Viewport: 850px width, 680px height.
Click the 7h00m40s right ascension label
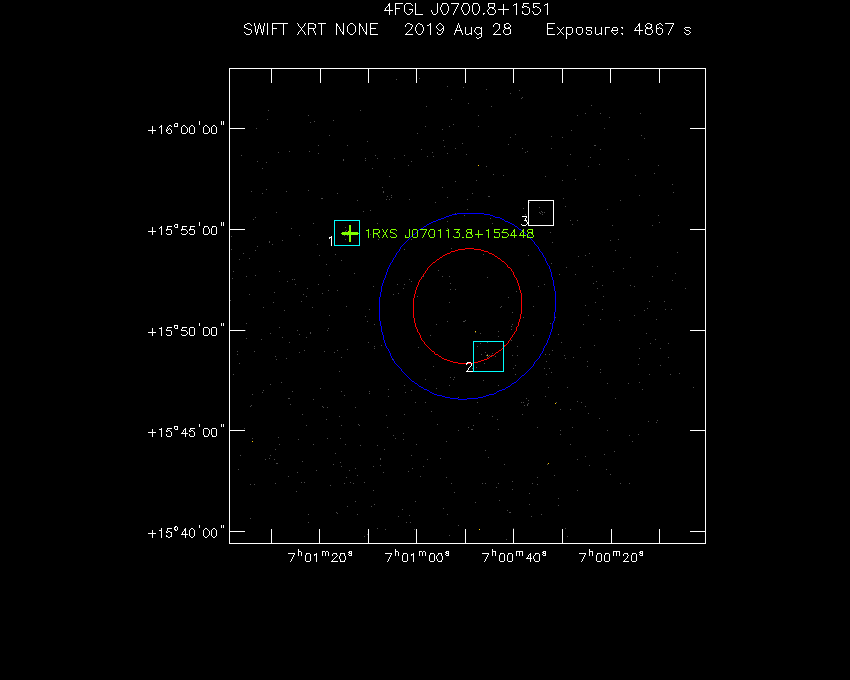point(514,557)
